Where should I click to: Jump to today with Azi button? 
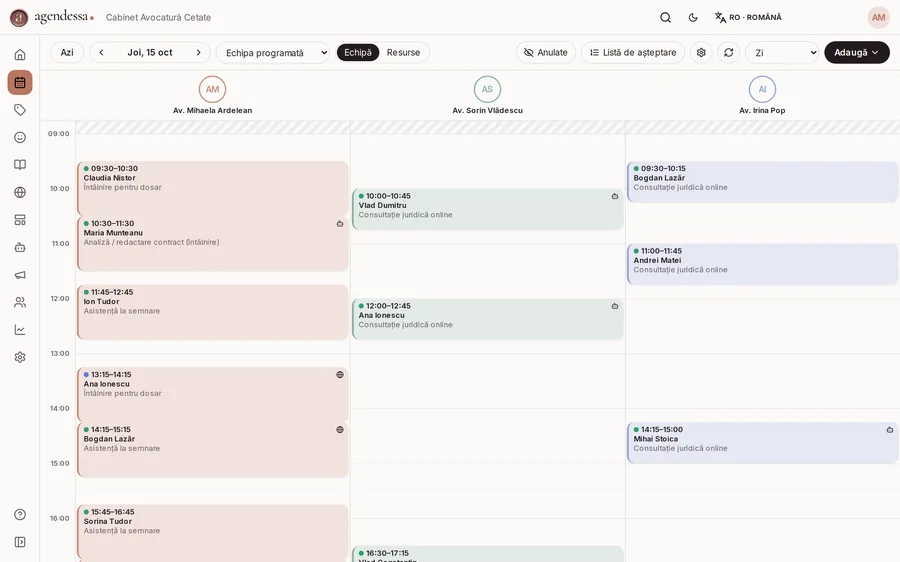pos(67,52)
